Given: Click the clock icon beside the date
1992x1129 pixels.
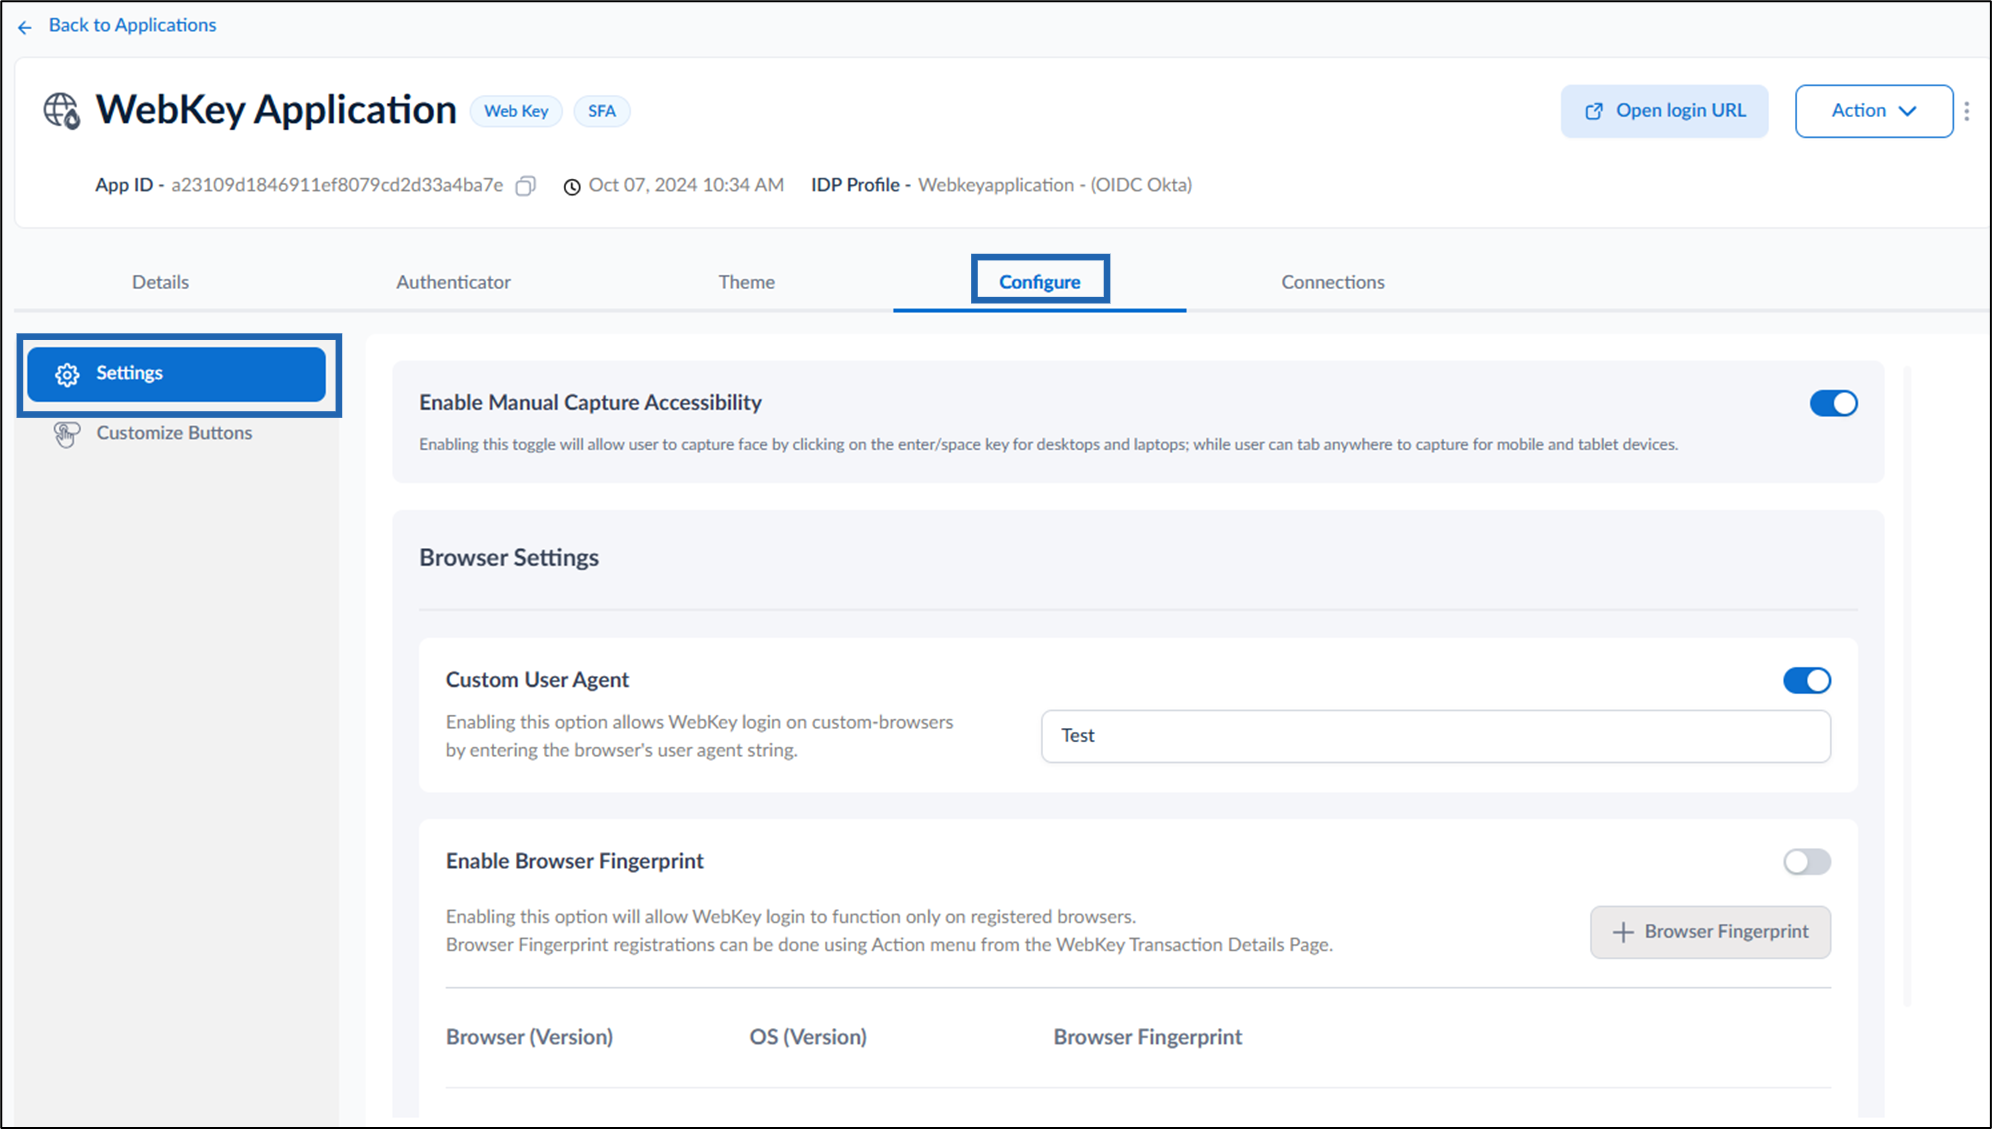Looking at the screenshot, I should click(572, 187).
